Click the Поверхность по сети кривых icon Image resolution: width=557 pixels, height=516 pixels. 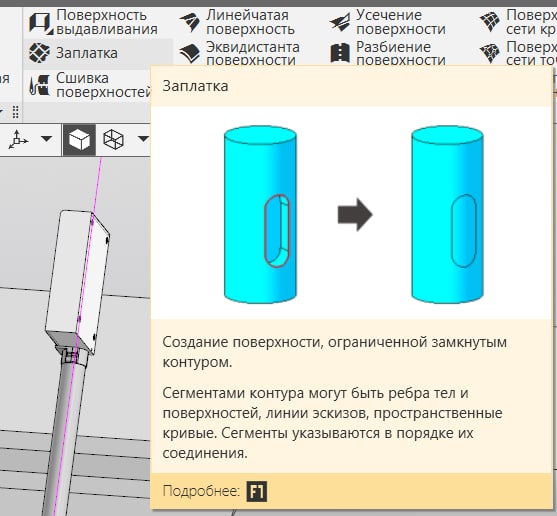[490, 21]
